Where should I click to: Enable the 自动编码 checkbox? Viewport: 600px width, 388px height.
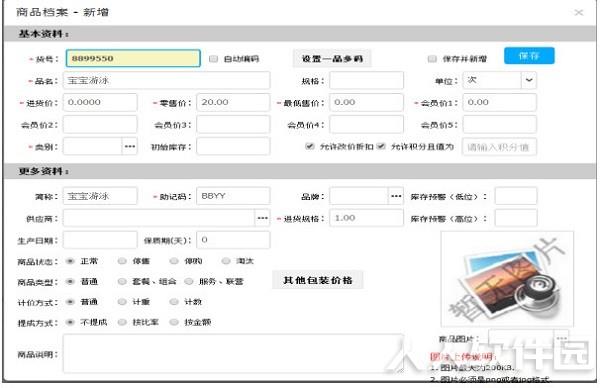(214, 59)
